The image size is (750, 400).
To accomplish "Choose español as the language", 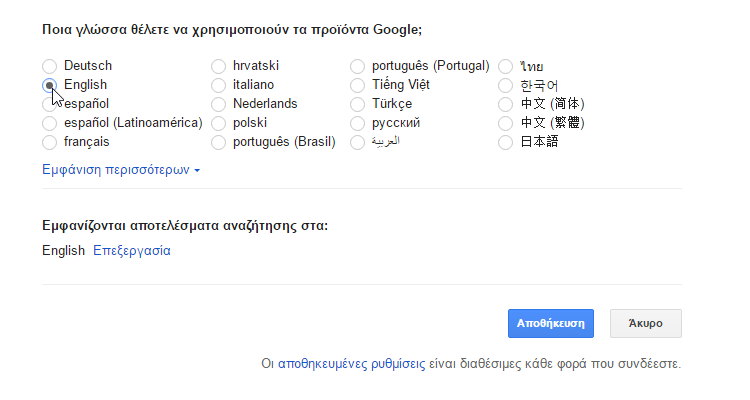I will (x=50, y=104).
